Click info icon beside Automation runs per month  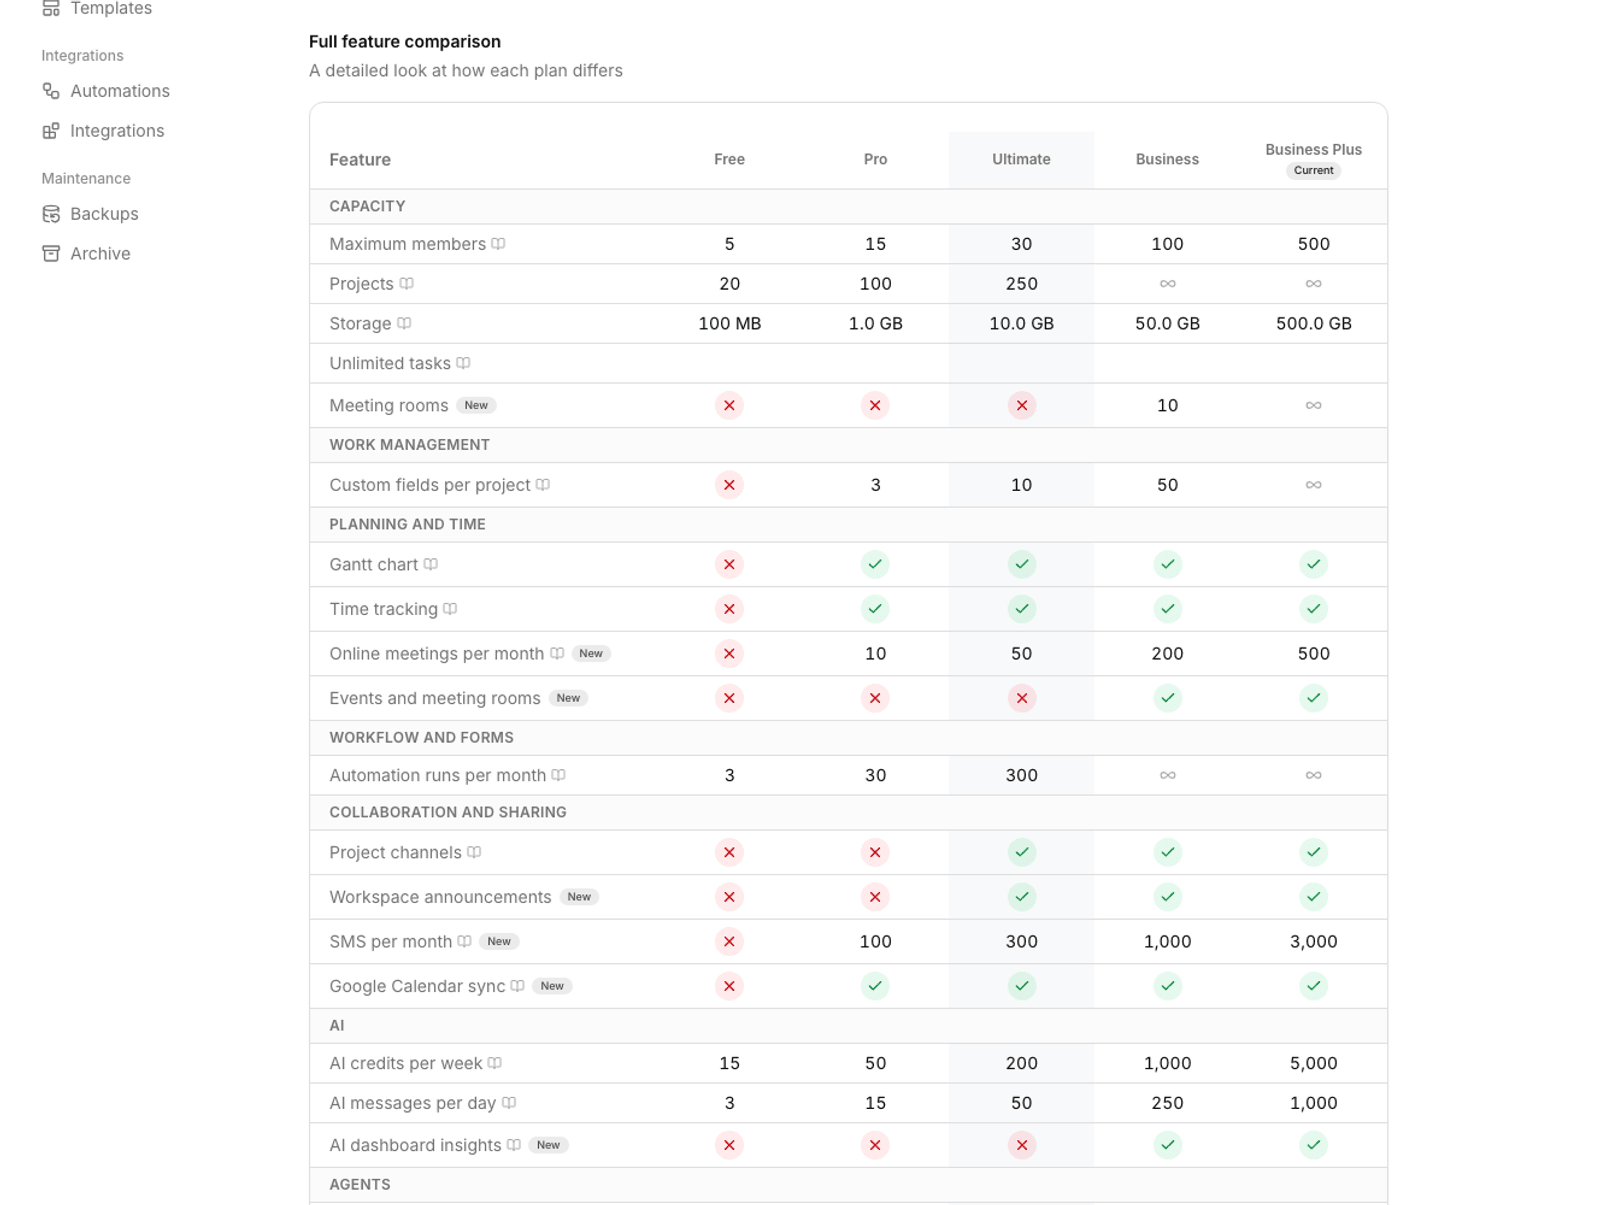(x=559, y=775)
